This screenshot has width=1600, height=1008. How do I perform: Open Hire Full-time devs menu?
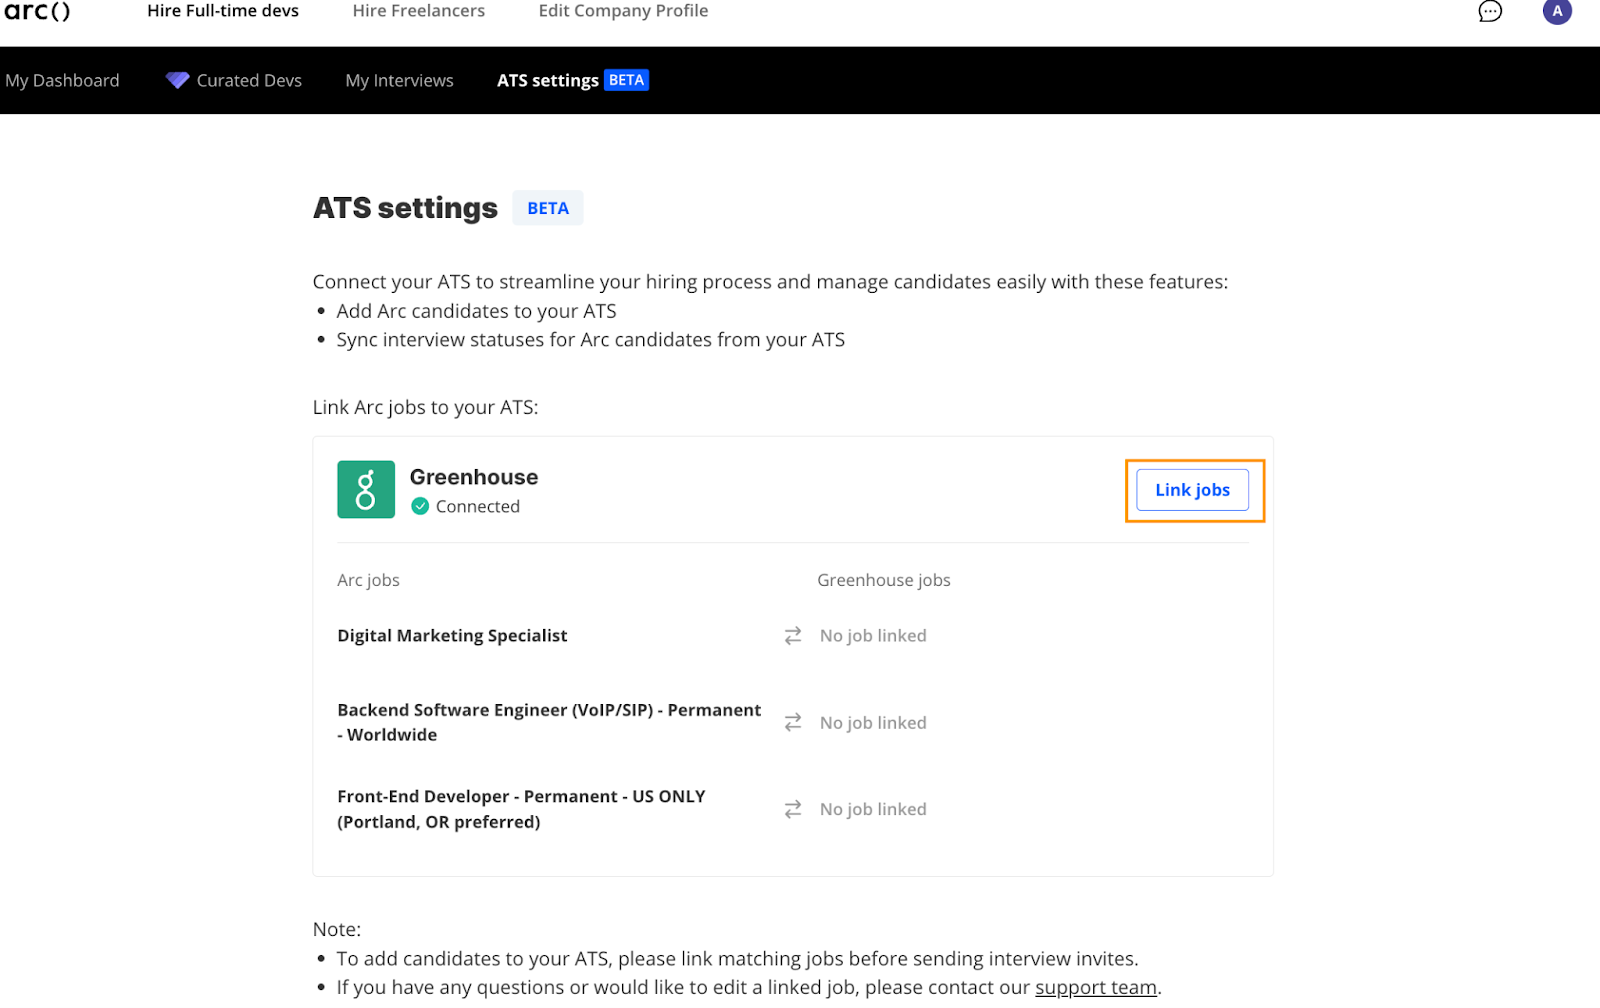pyautogui.click(x=223, y=11)
